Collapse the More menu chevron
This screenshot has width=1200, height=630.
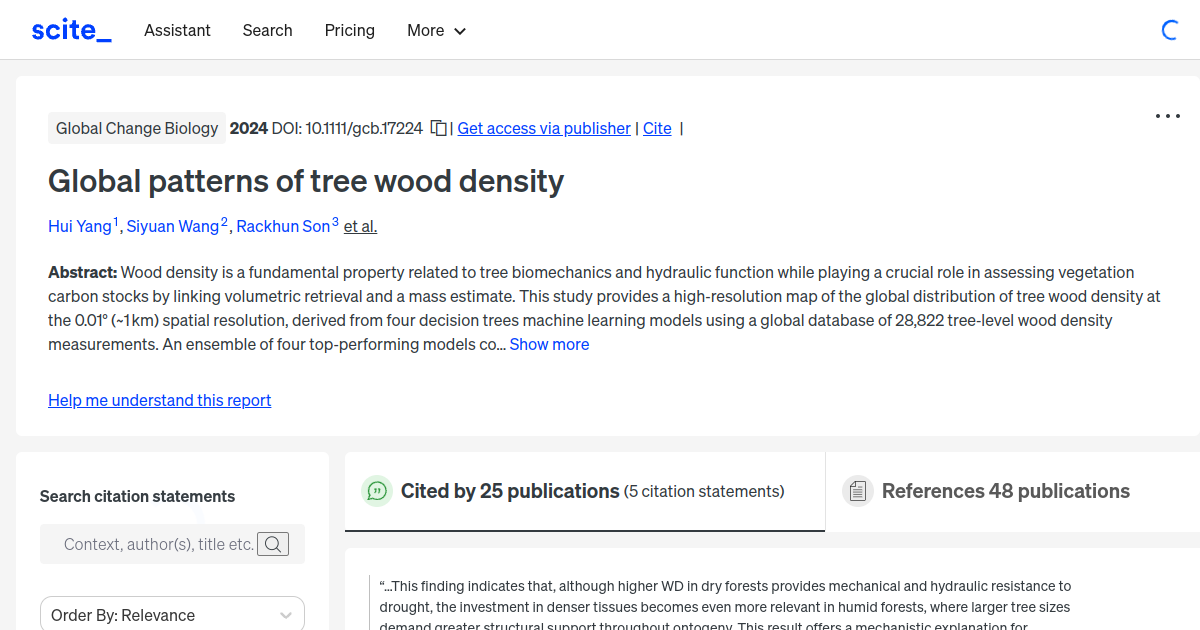(461, 31)
